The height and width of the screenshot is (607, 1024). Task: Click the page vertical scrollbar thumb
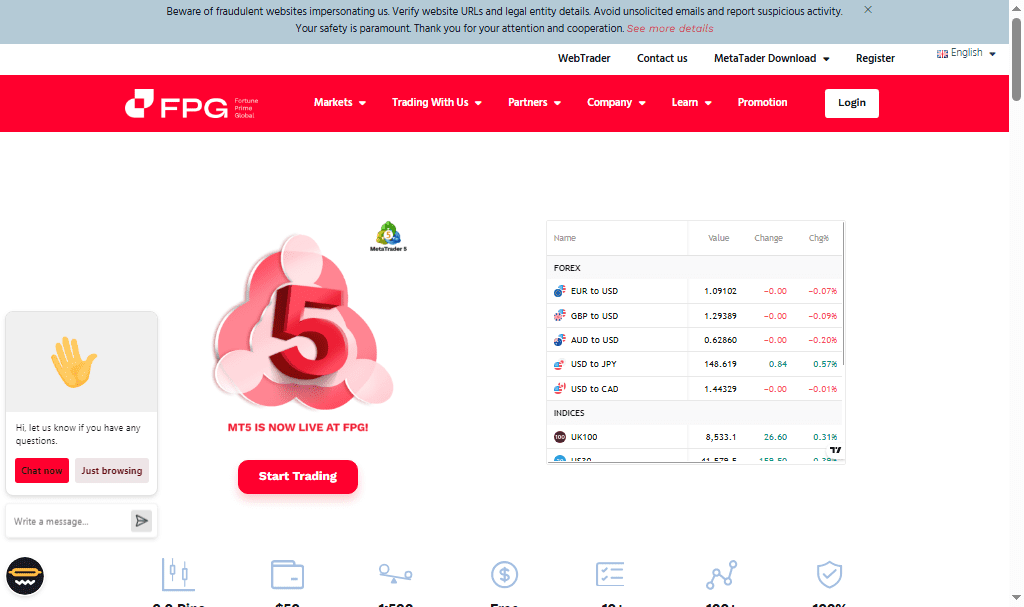tap(1016, 59)
